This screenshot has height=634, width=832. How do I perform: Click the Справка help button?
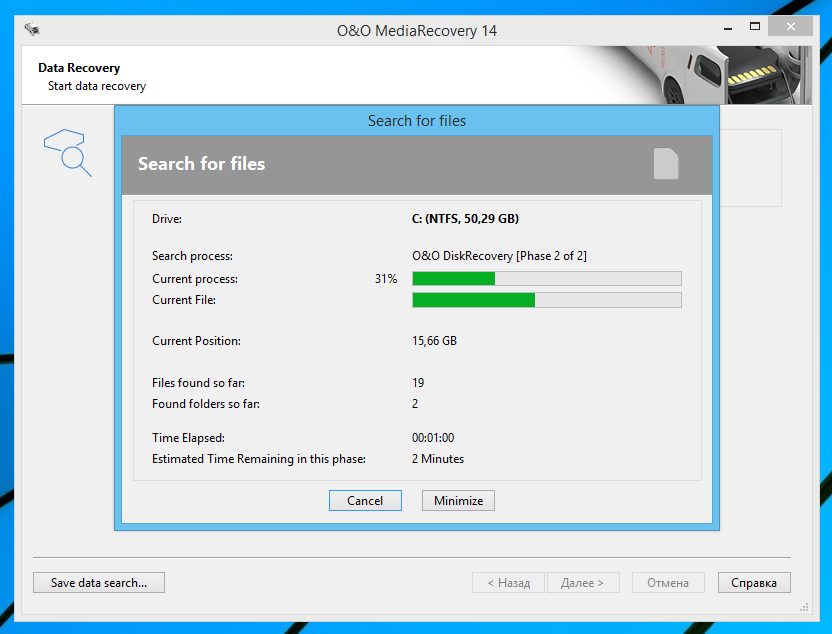(754, 582)
